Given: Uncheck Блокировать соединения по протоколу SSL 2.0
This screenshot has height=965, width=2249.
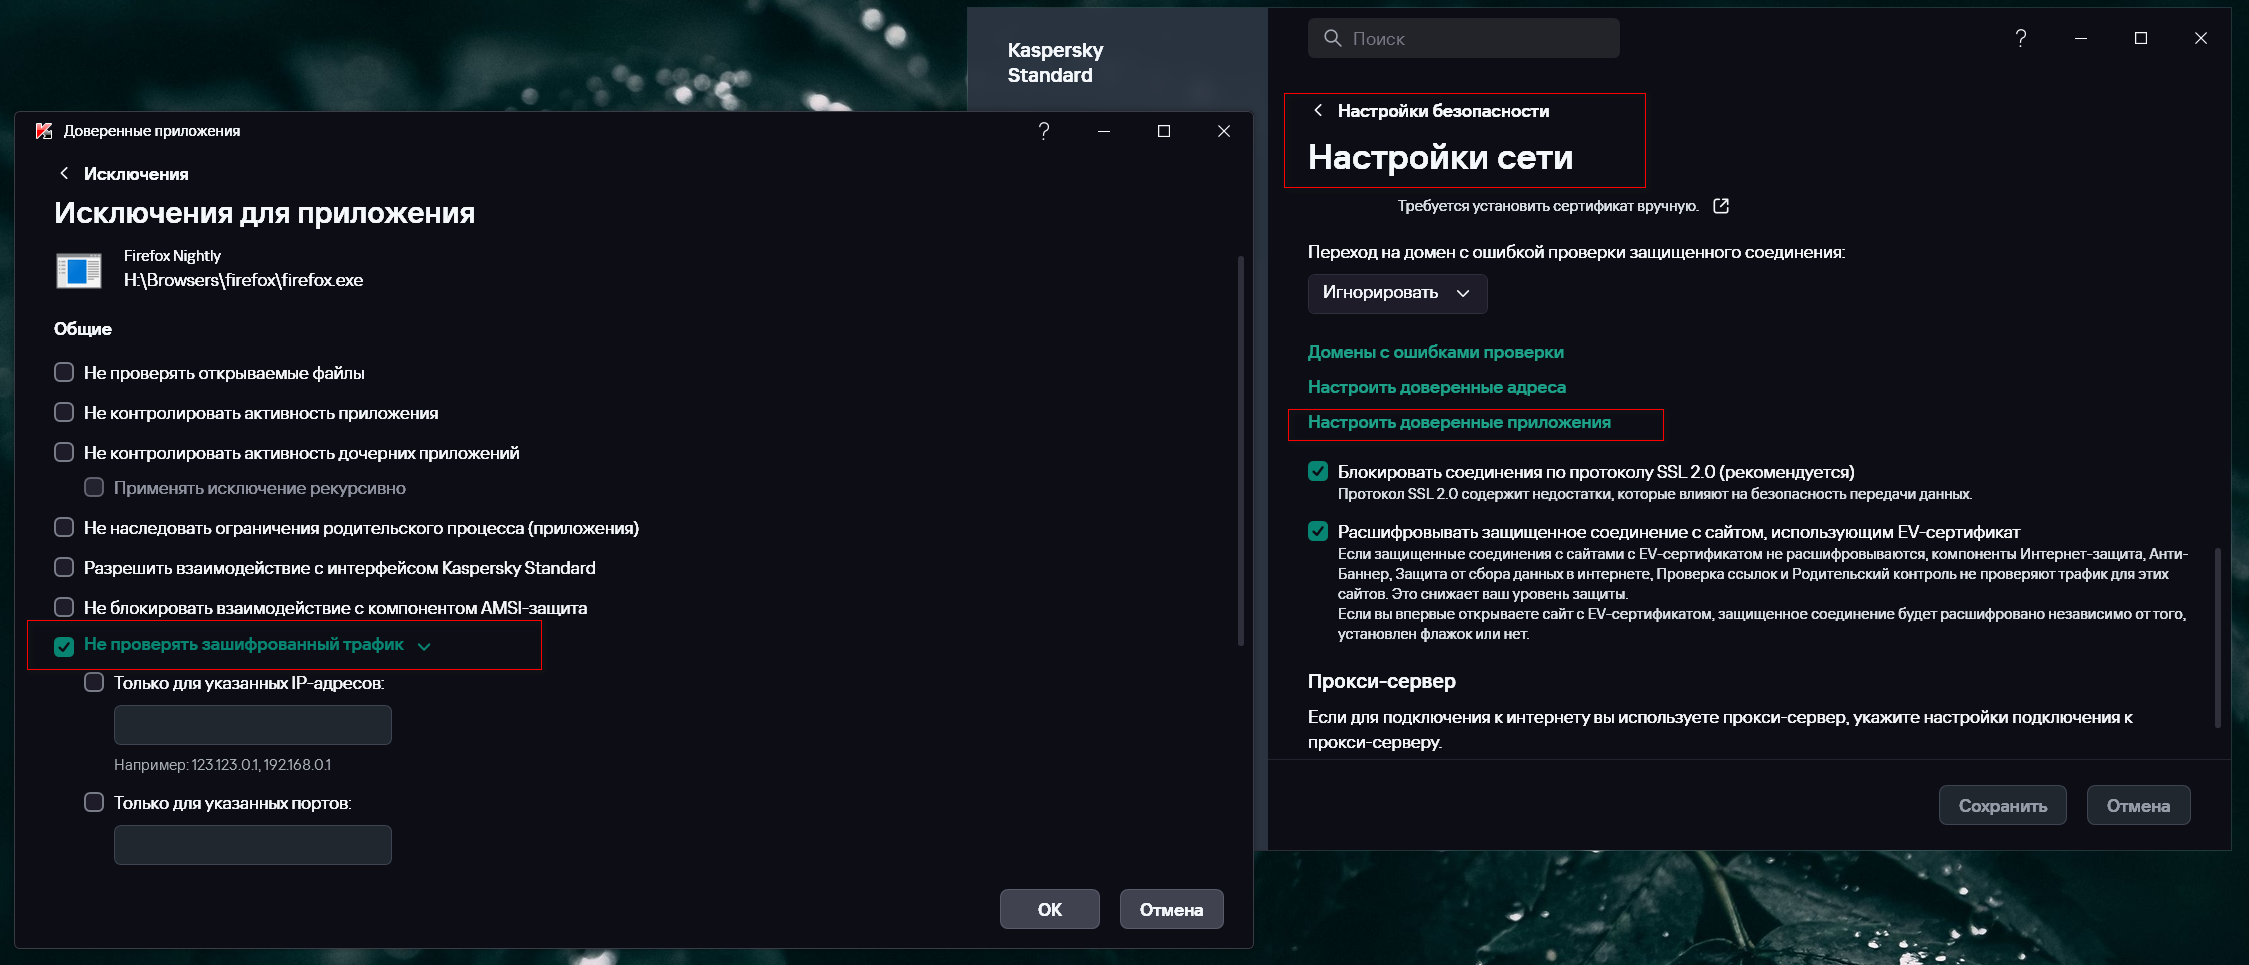Looking at the screenshot, I should click(x=1318, y=471).
